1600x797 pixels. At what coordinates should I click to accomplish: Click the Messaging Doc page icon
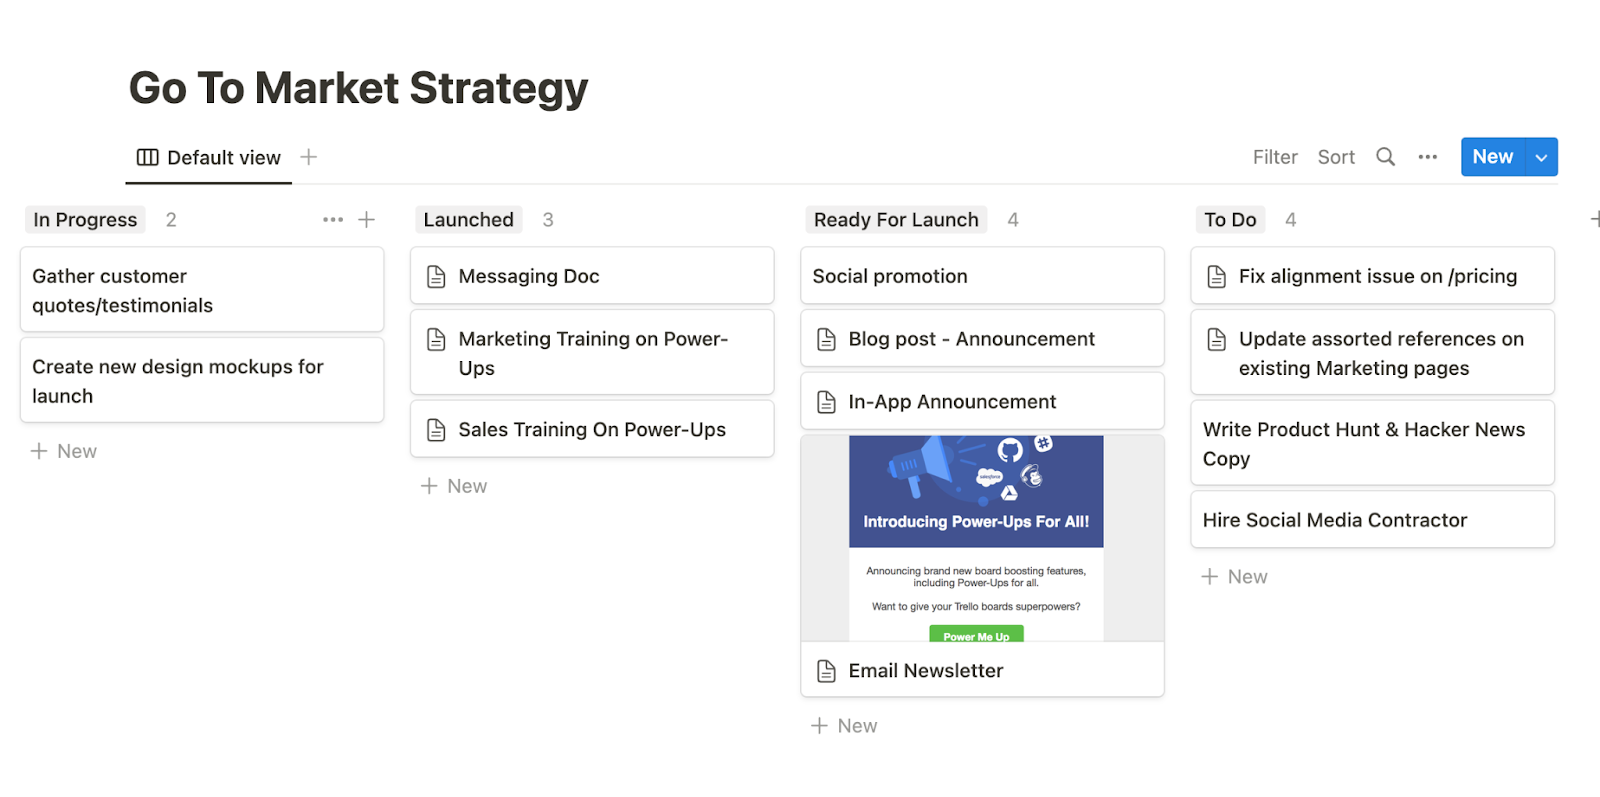pyautogui.click(x=436, y=277)
